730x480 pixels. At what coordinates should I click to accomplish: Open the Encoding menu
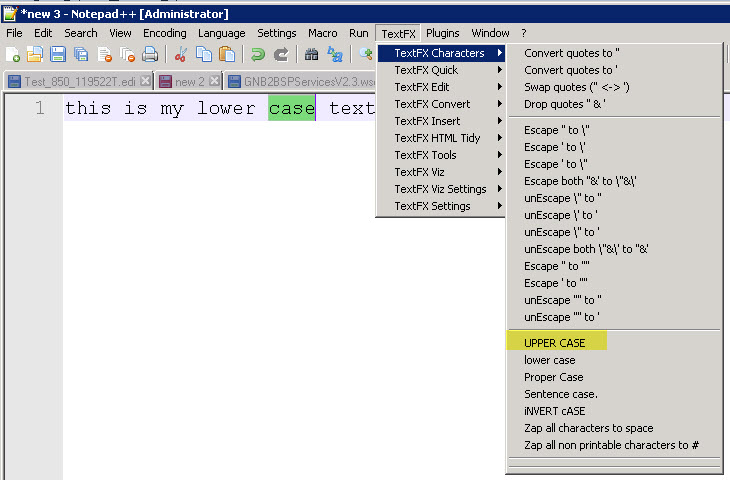pyautogui.click(x=164, y=33)
